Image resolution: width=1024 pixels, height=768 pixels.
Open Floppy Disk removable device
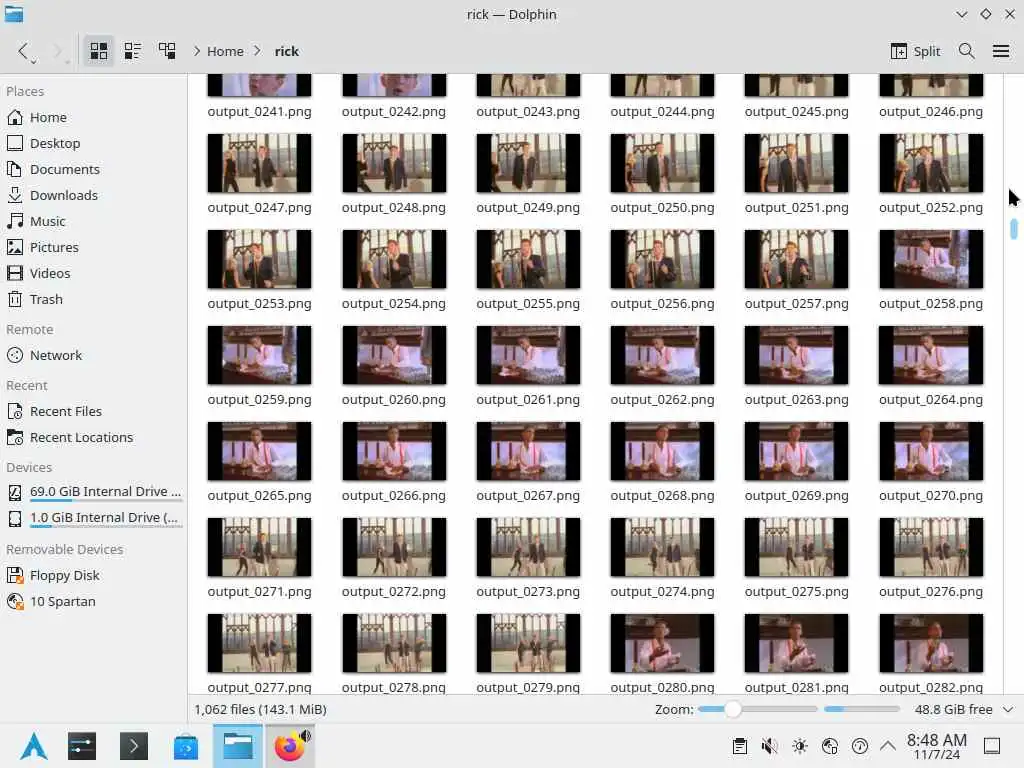point(93,575)
